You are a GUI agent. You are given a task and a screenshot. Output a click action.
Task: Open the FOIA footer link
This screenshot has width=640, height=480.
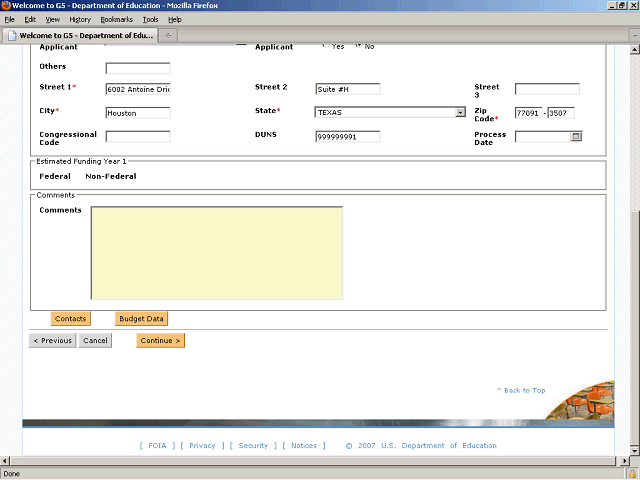157,446
